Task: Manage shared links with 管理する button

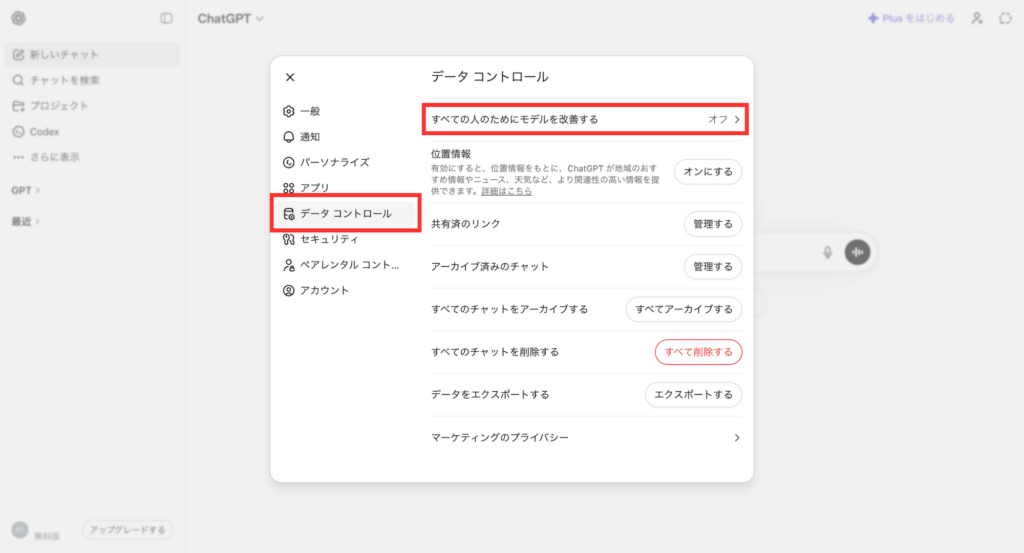Action: coord(712,224)
